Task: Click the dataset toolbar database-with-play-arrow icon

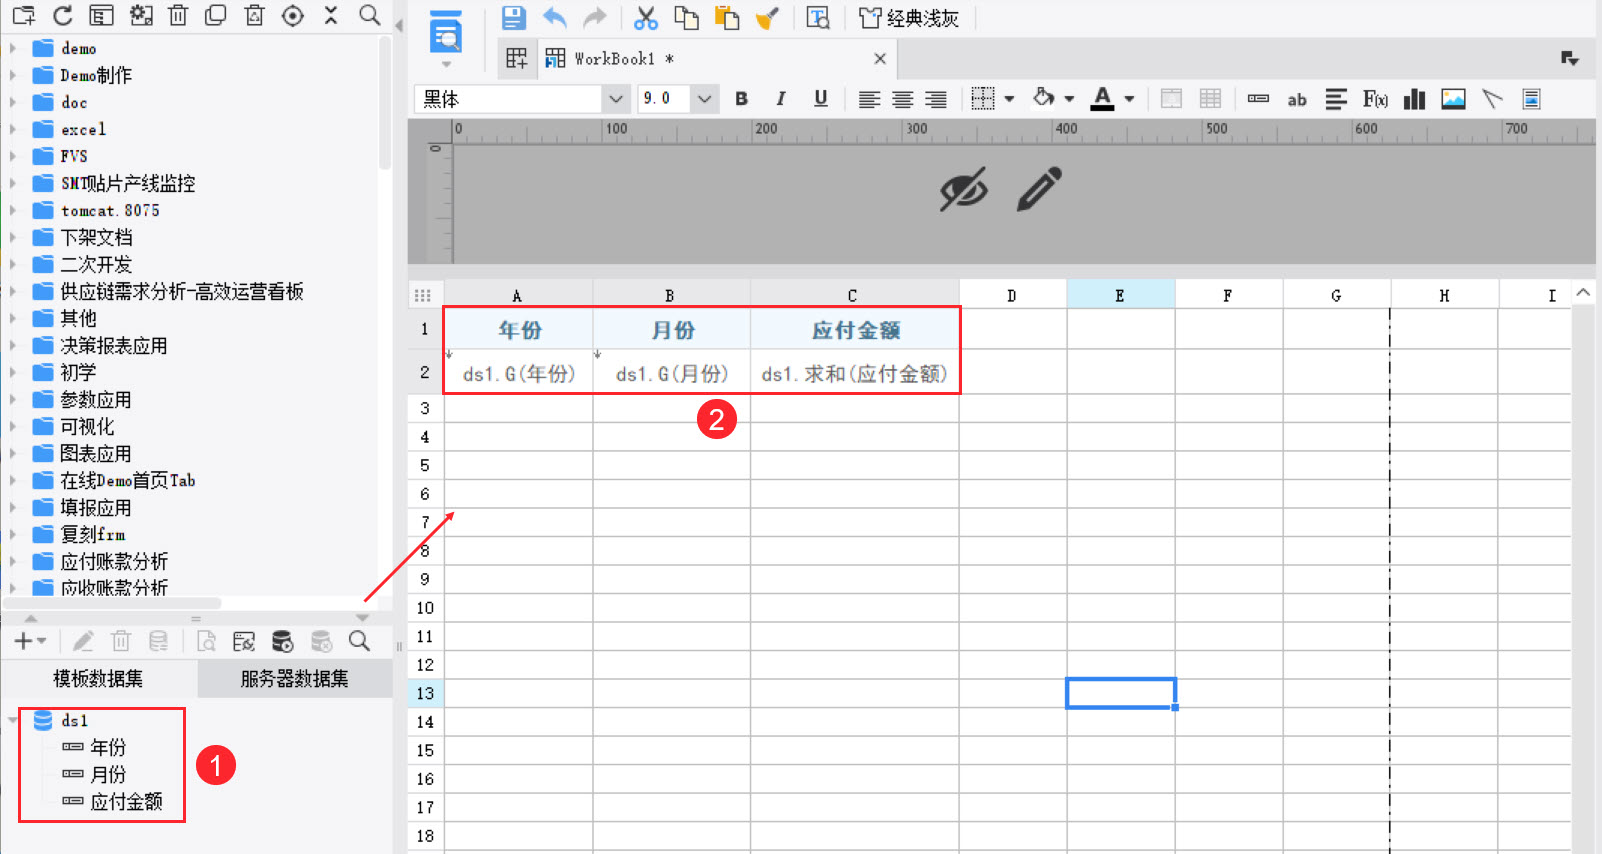Action: pos(282,641)
